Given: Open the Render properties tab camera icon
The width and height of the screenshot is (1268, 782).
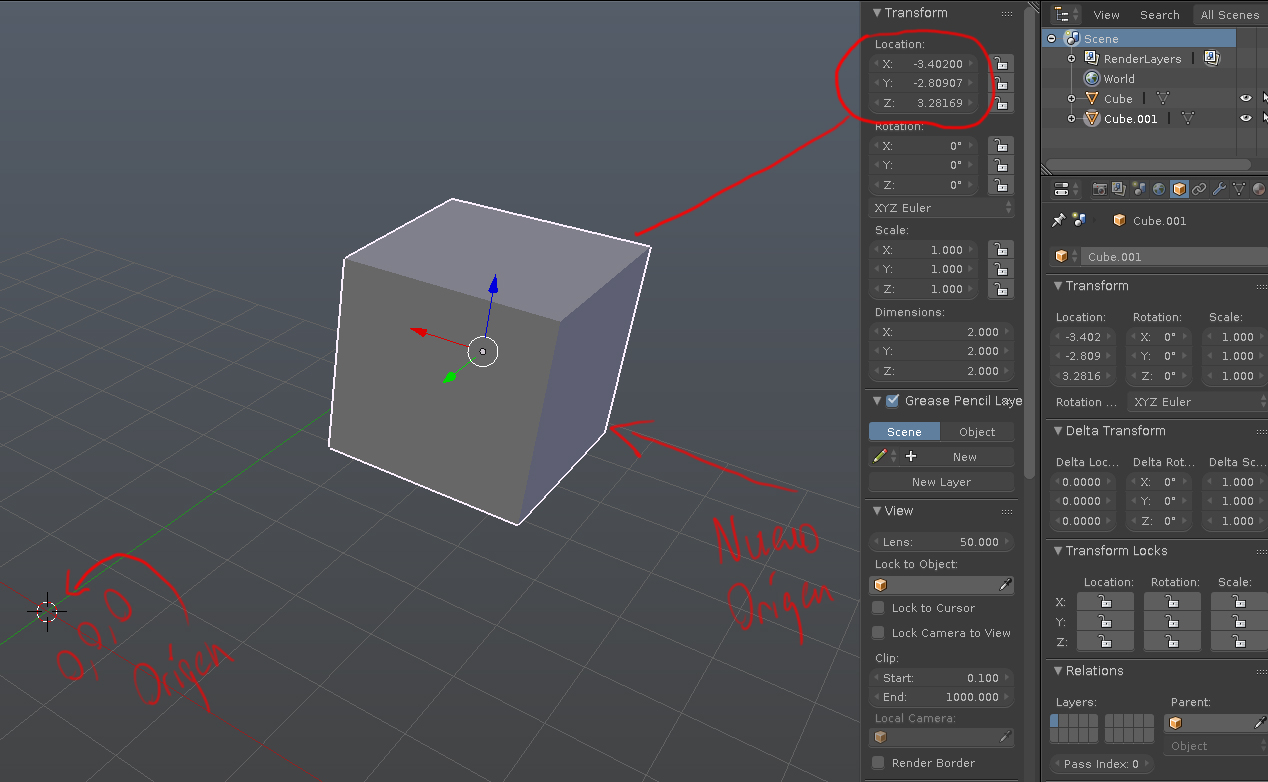Looking at the screenshot, I should pyautogui.click(x=1099, y=189).
